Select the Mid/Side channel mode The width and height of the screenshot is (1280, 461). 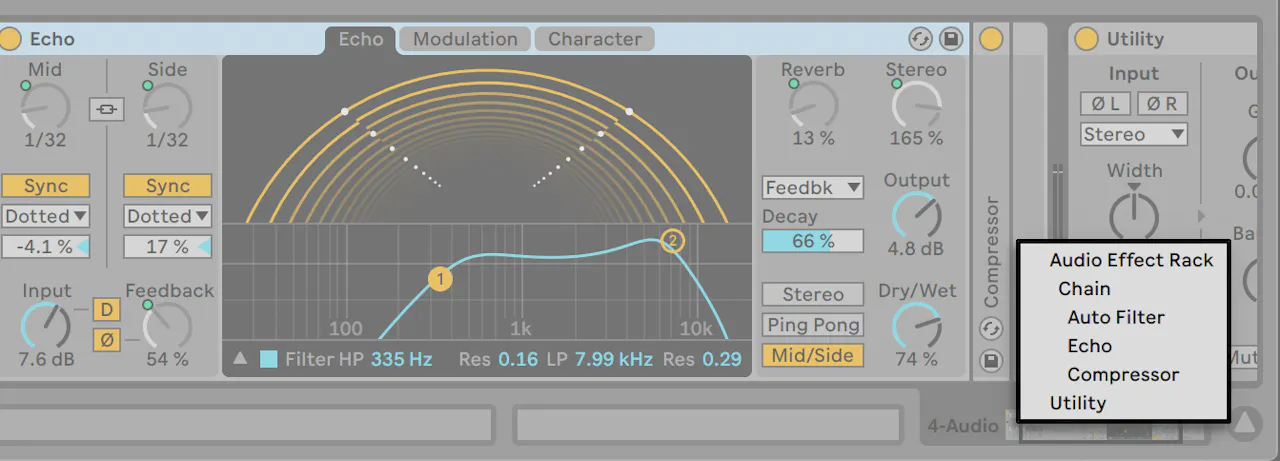coord(813,355)
